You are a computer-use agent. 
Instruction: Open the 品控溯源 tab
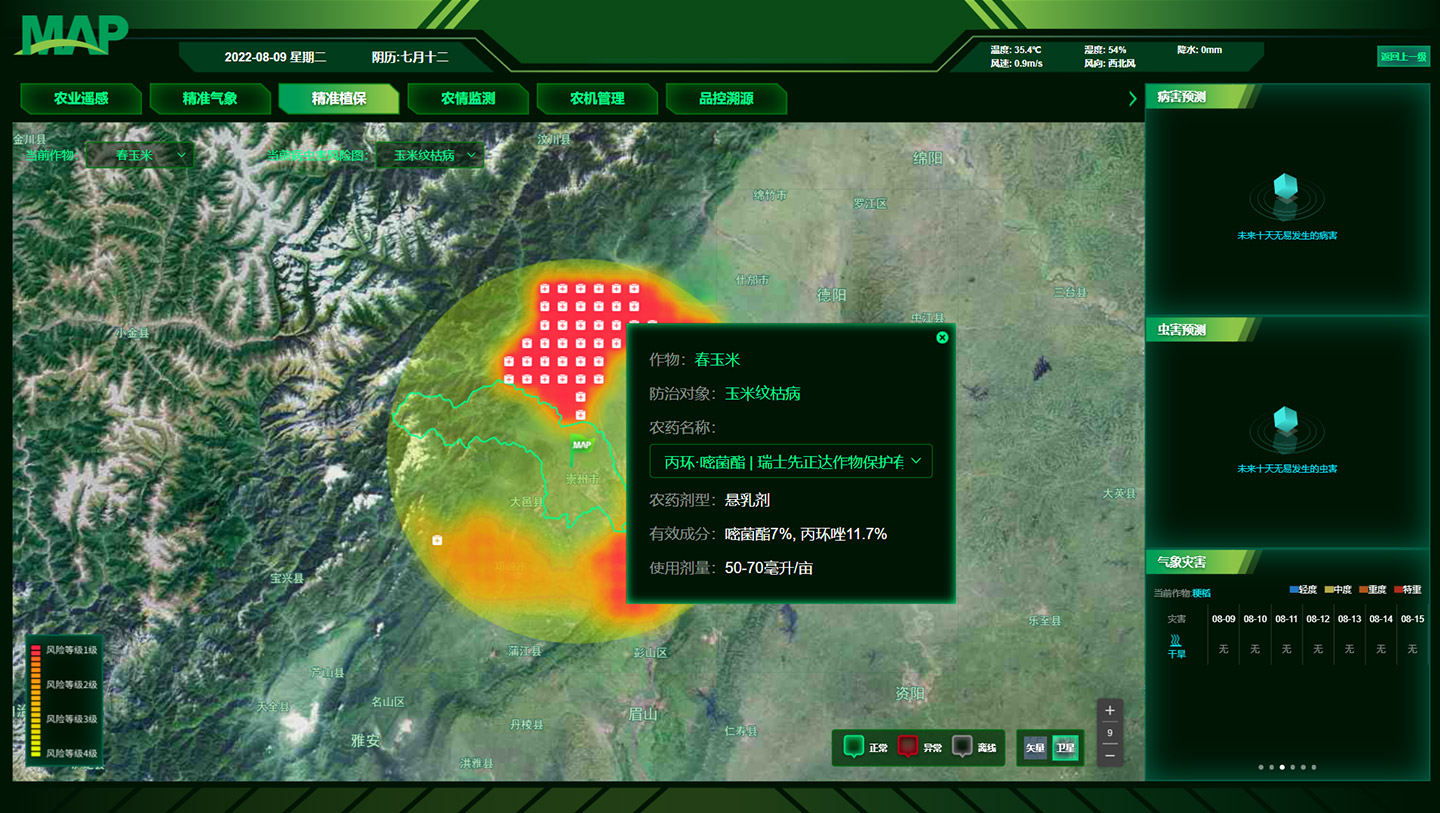[726, 98]
